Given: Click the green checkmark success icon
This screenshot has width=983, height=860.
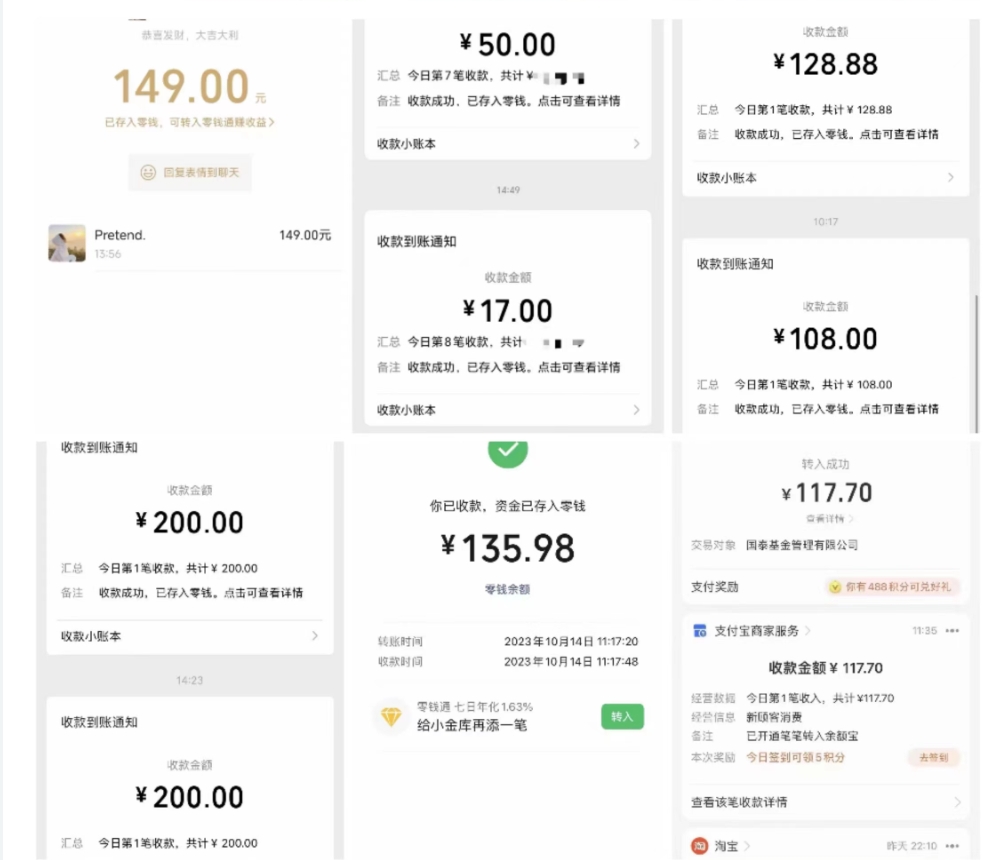Looking at the screenshot, I should pyautogui.click(x=507, y=451).
